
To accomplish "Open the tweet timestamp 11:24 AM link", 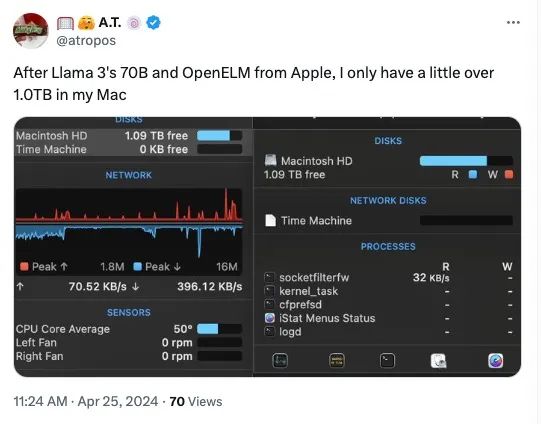I will click(x=40, y=401).
